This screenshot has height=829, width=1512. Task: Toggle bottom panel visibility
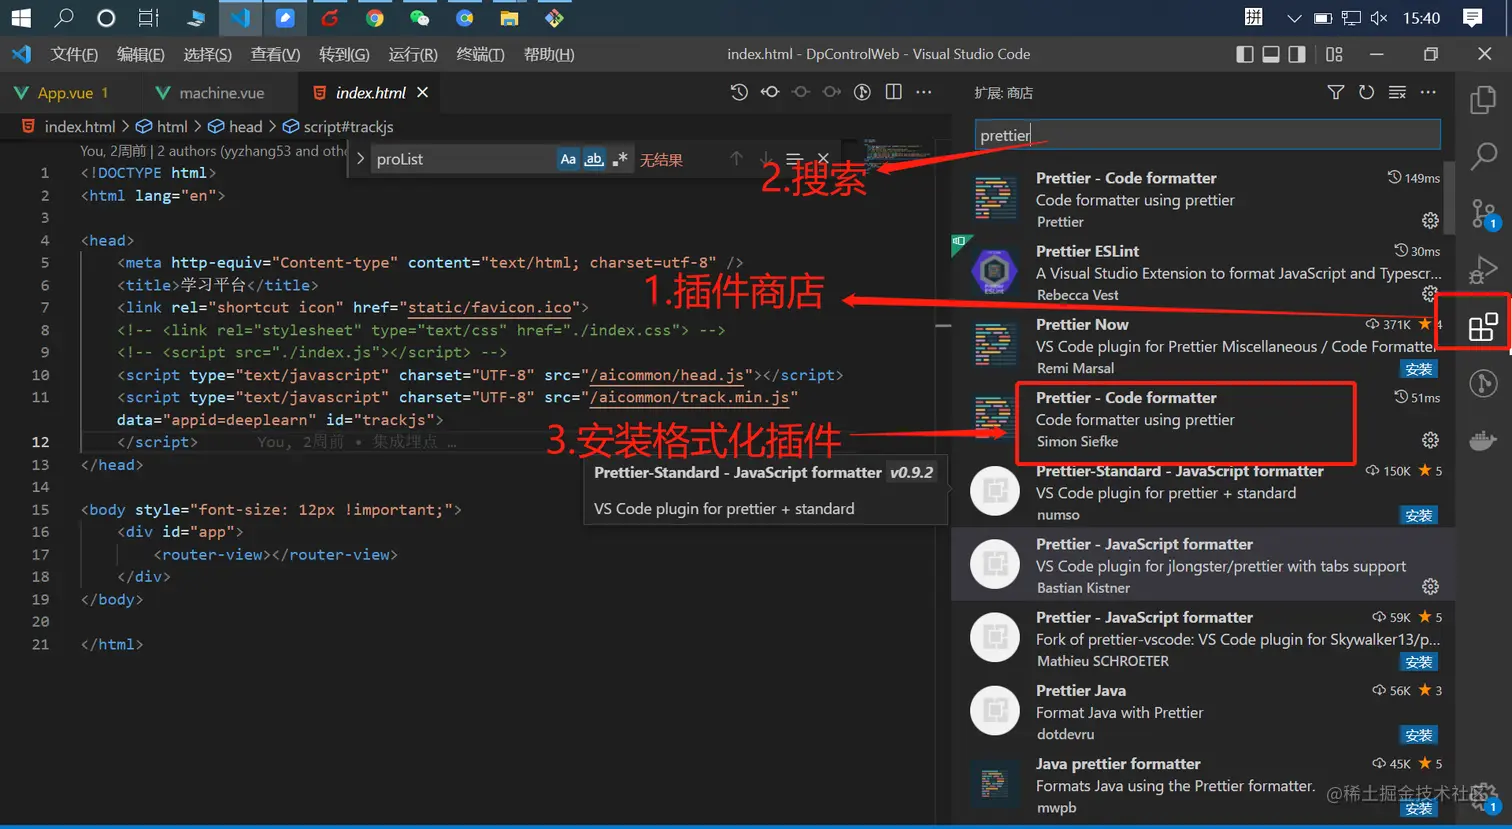tap(1271, 54)
